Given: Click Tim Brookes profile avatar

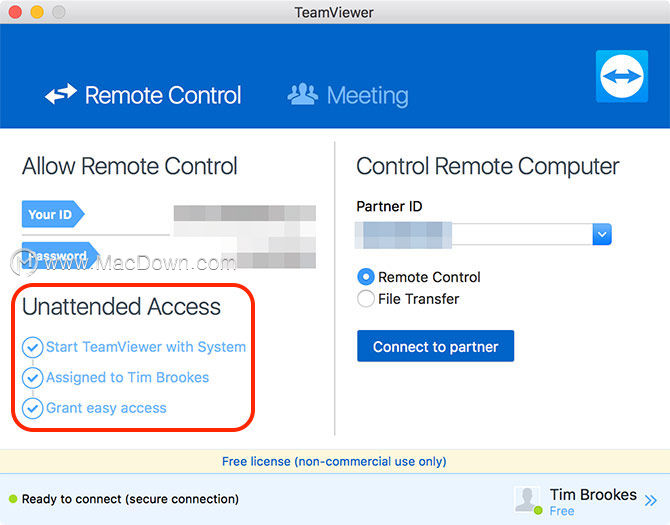Looking at the screenshot, I should [527, 500].
